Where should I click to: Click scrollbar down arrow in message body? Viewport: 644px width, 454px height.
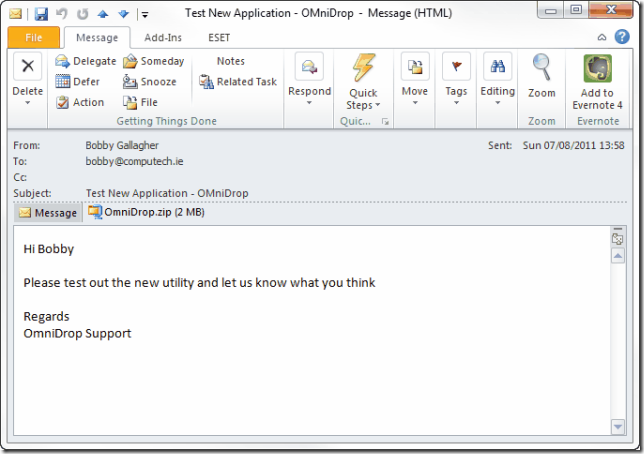point(618,426)
